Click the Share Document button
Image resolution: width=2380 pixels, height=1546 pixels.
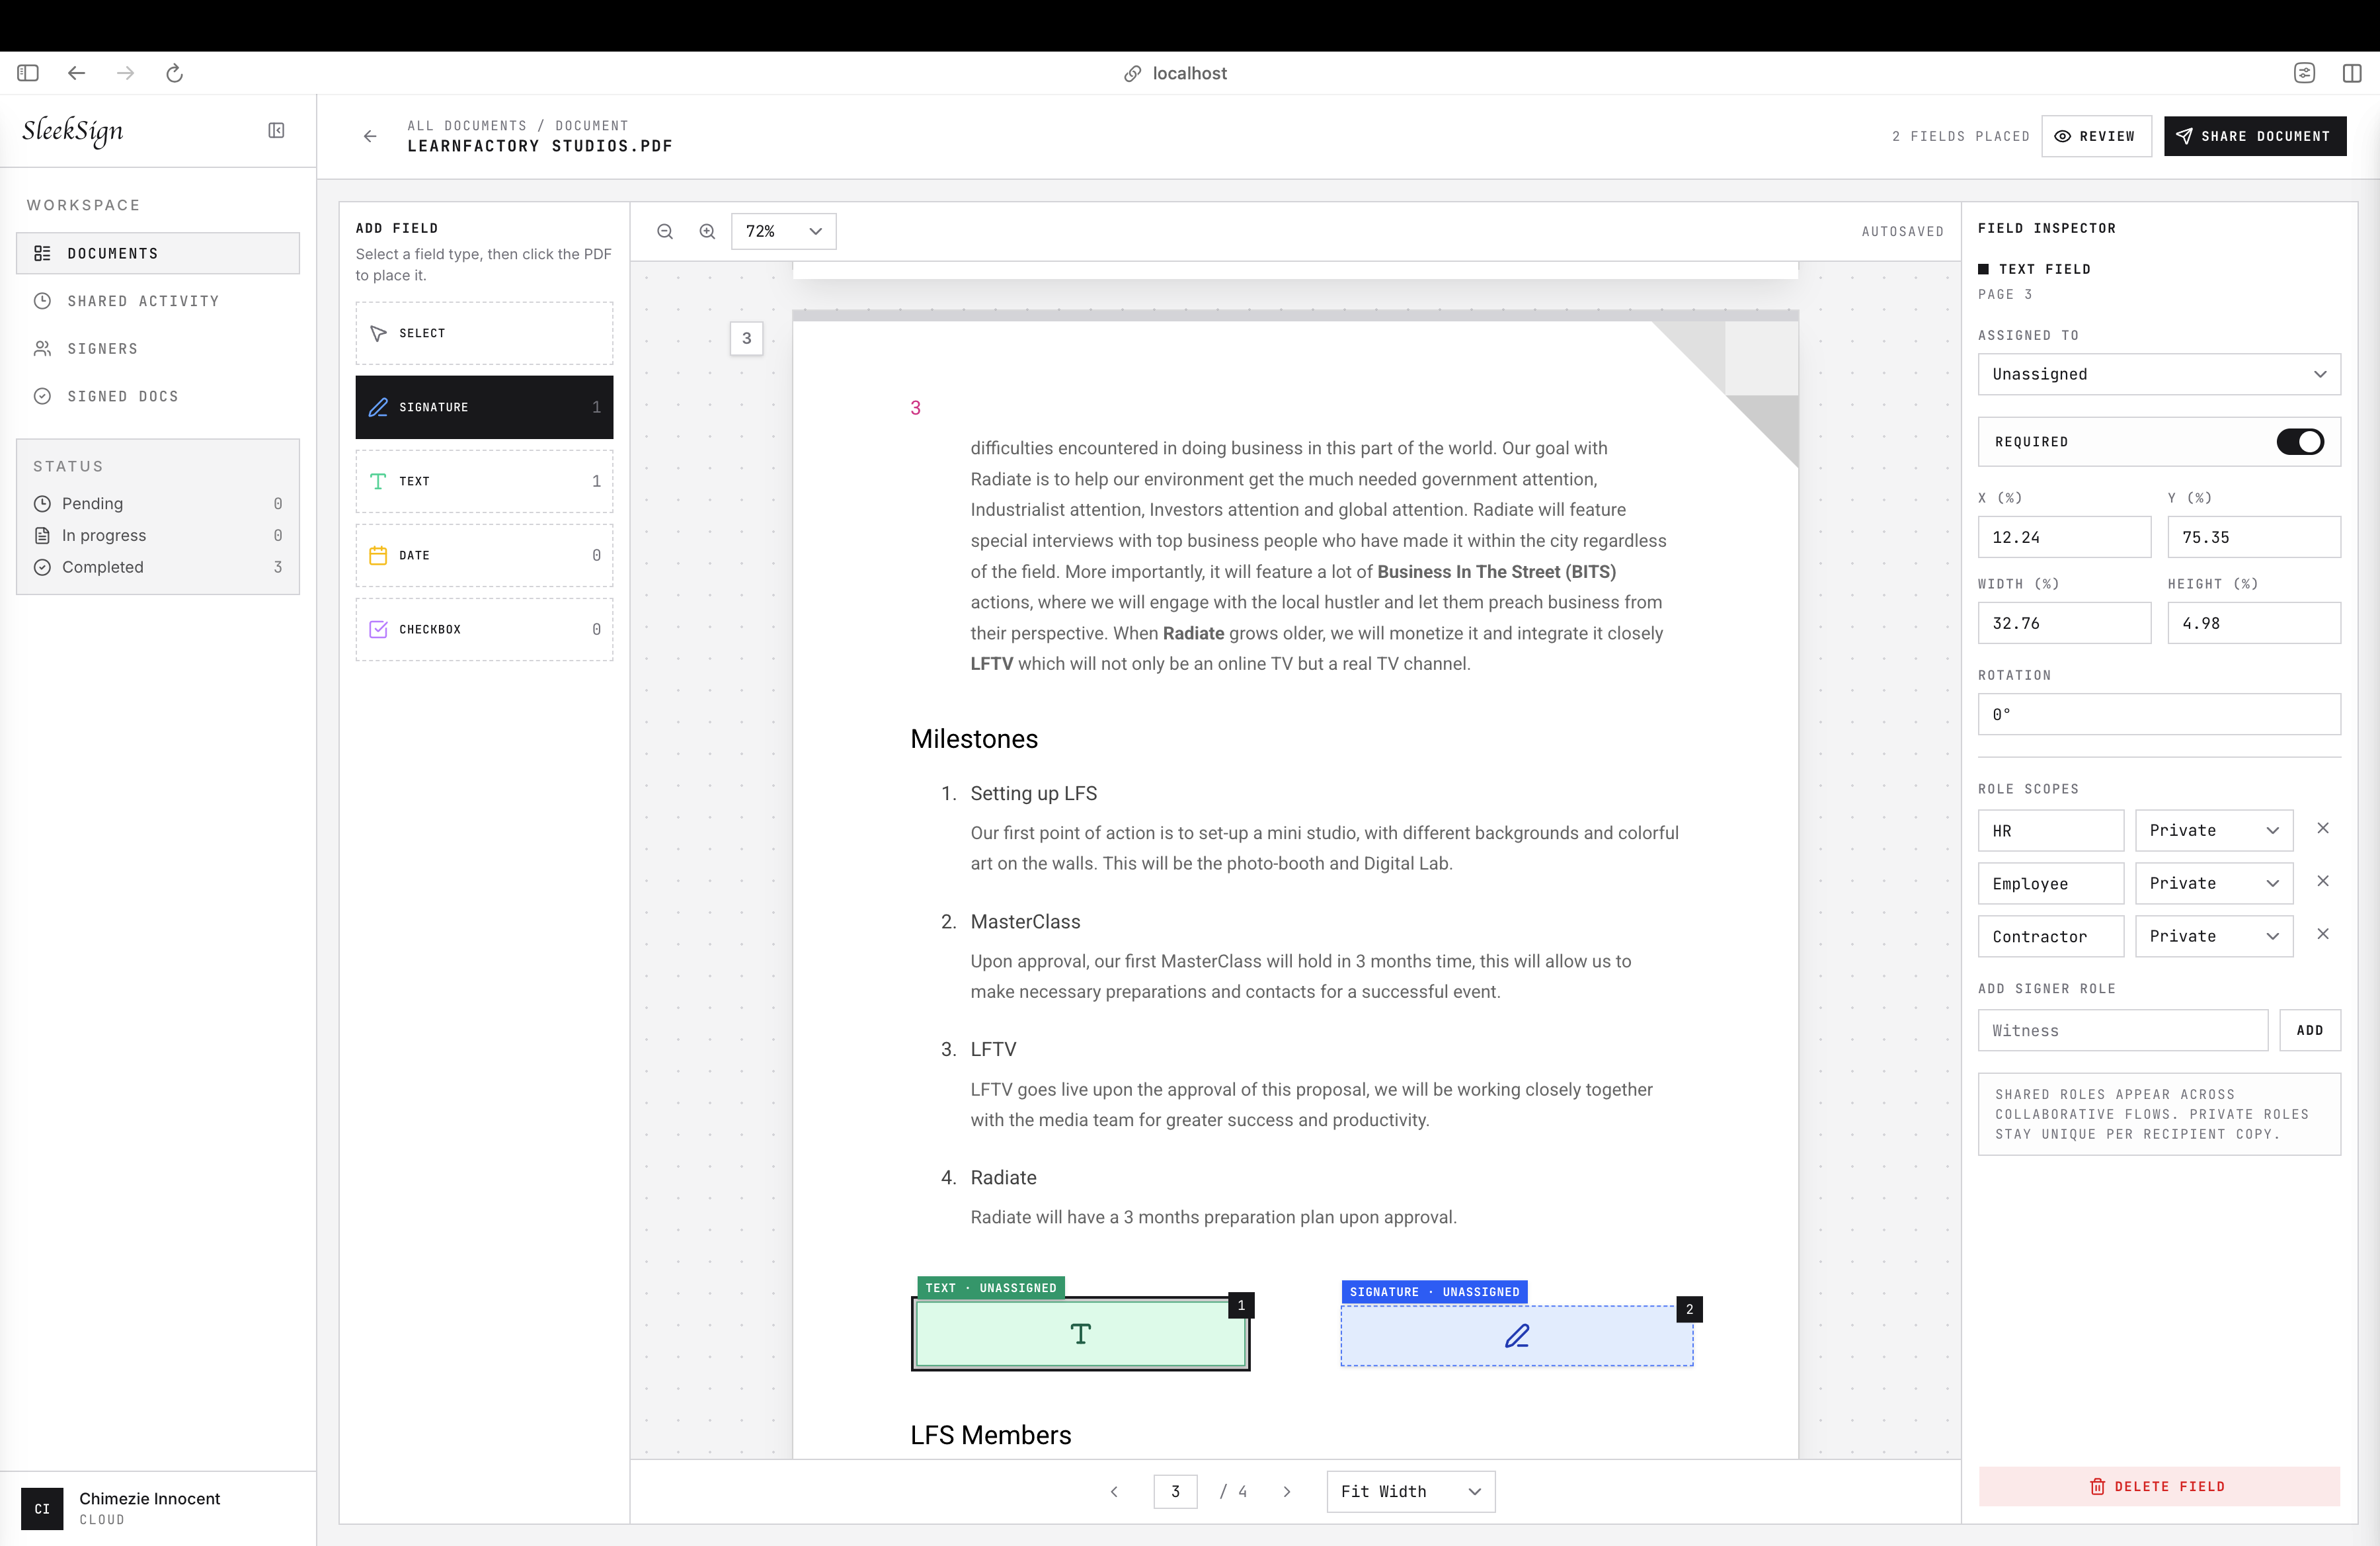(2254, 136)
